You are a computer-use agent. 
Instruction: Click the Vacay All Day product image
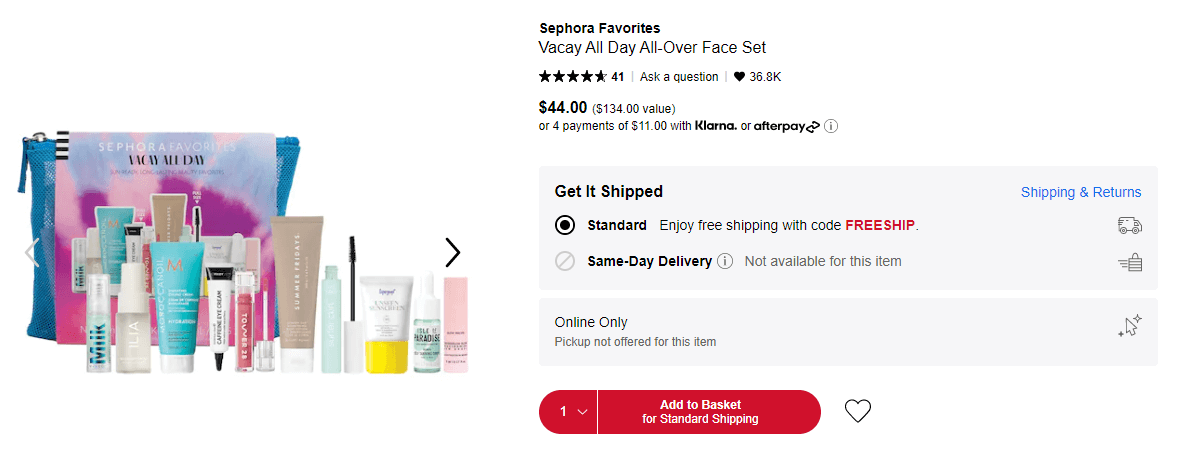(242, 253)
